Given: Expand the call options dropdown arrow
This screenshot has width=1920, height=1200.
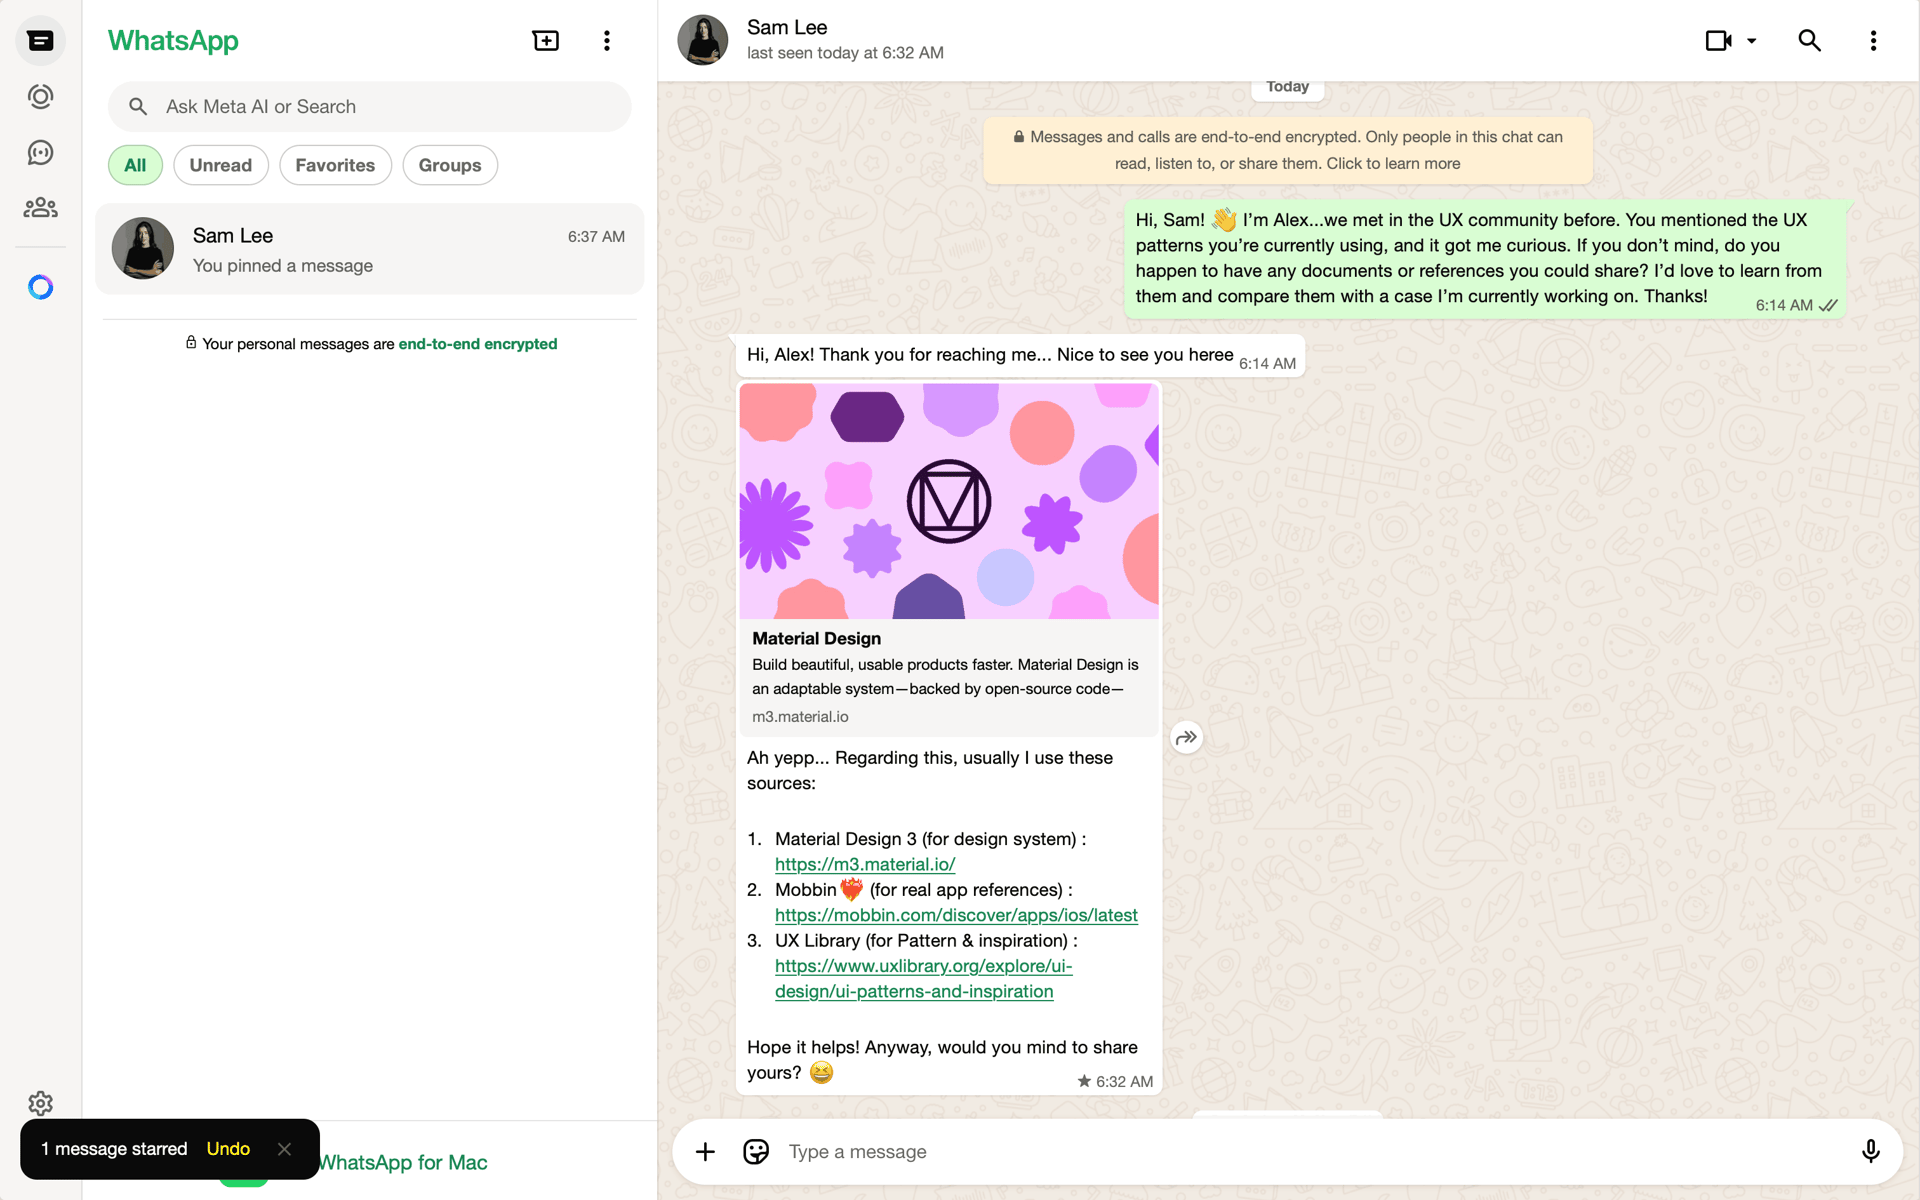Looking at the screenshot, I should click(x=1751, y=41).
